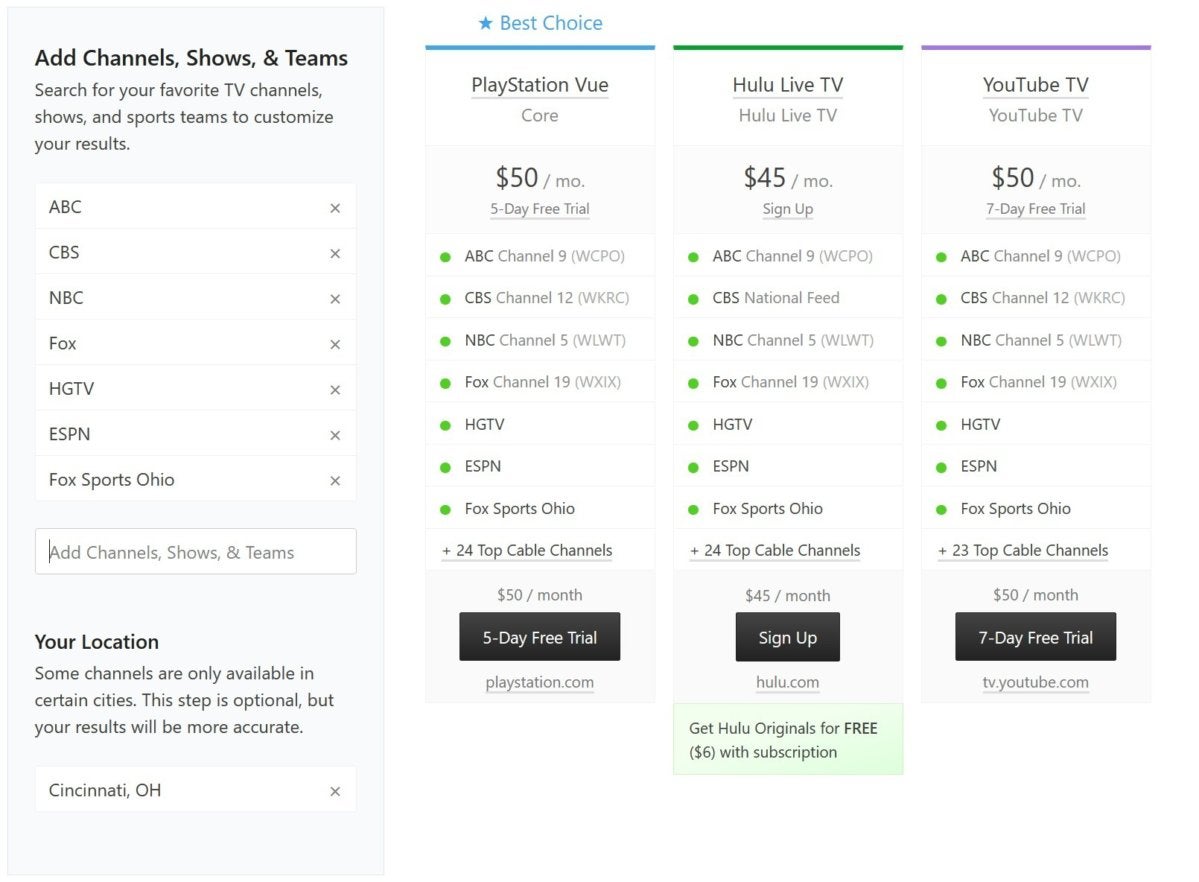The image size is (1199, 882).
Task: Expand PlayStation Vue 24 Top Cable Channels
Action: click(527, 551)
